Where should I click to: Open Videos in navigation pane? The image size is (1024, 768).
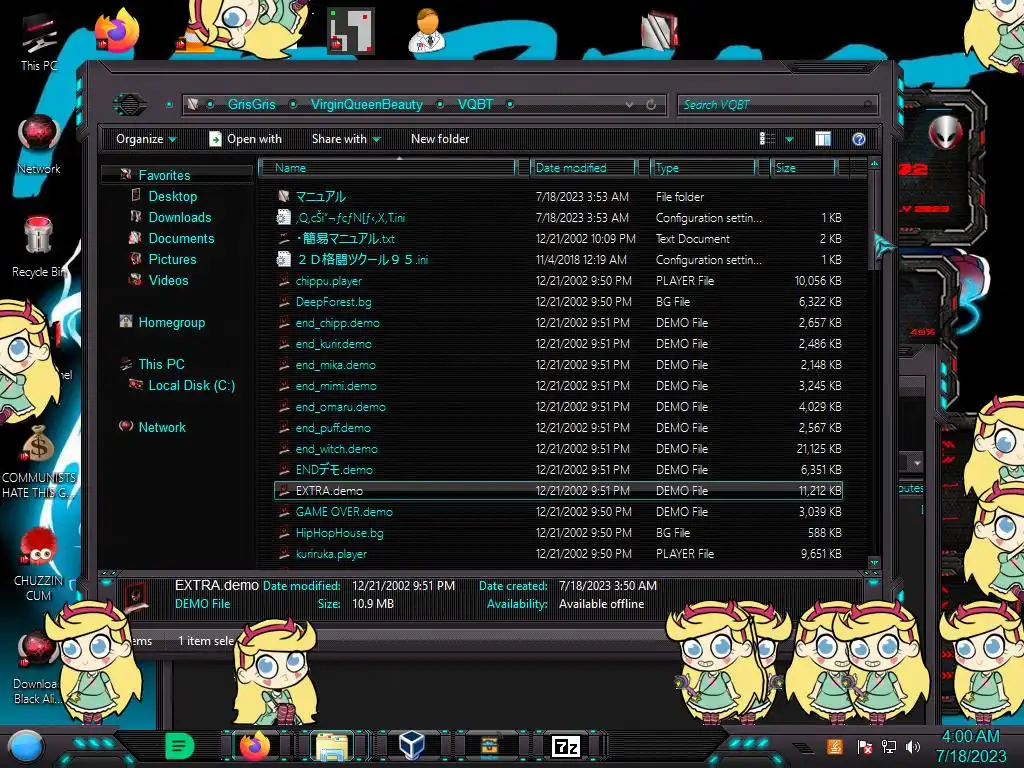click(168, 280)
